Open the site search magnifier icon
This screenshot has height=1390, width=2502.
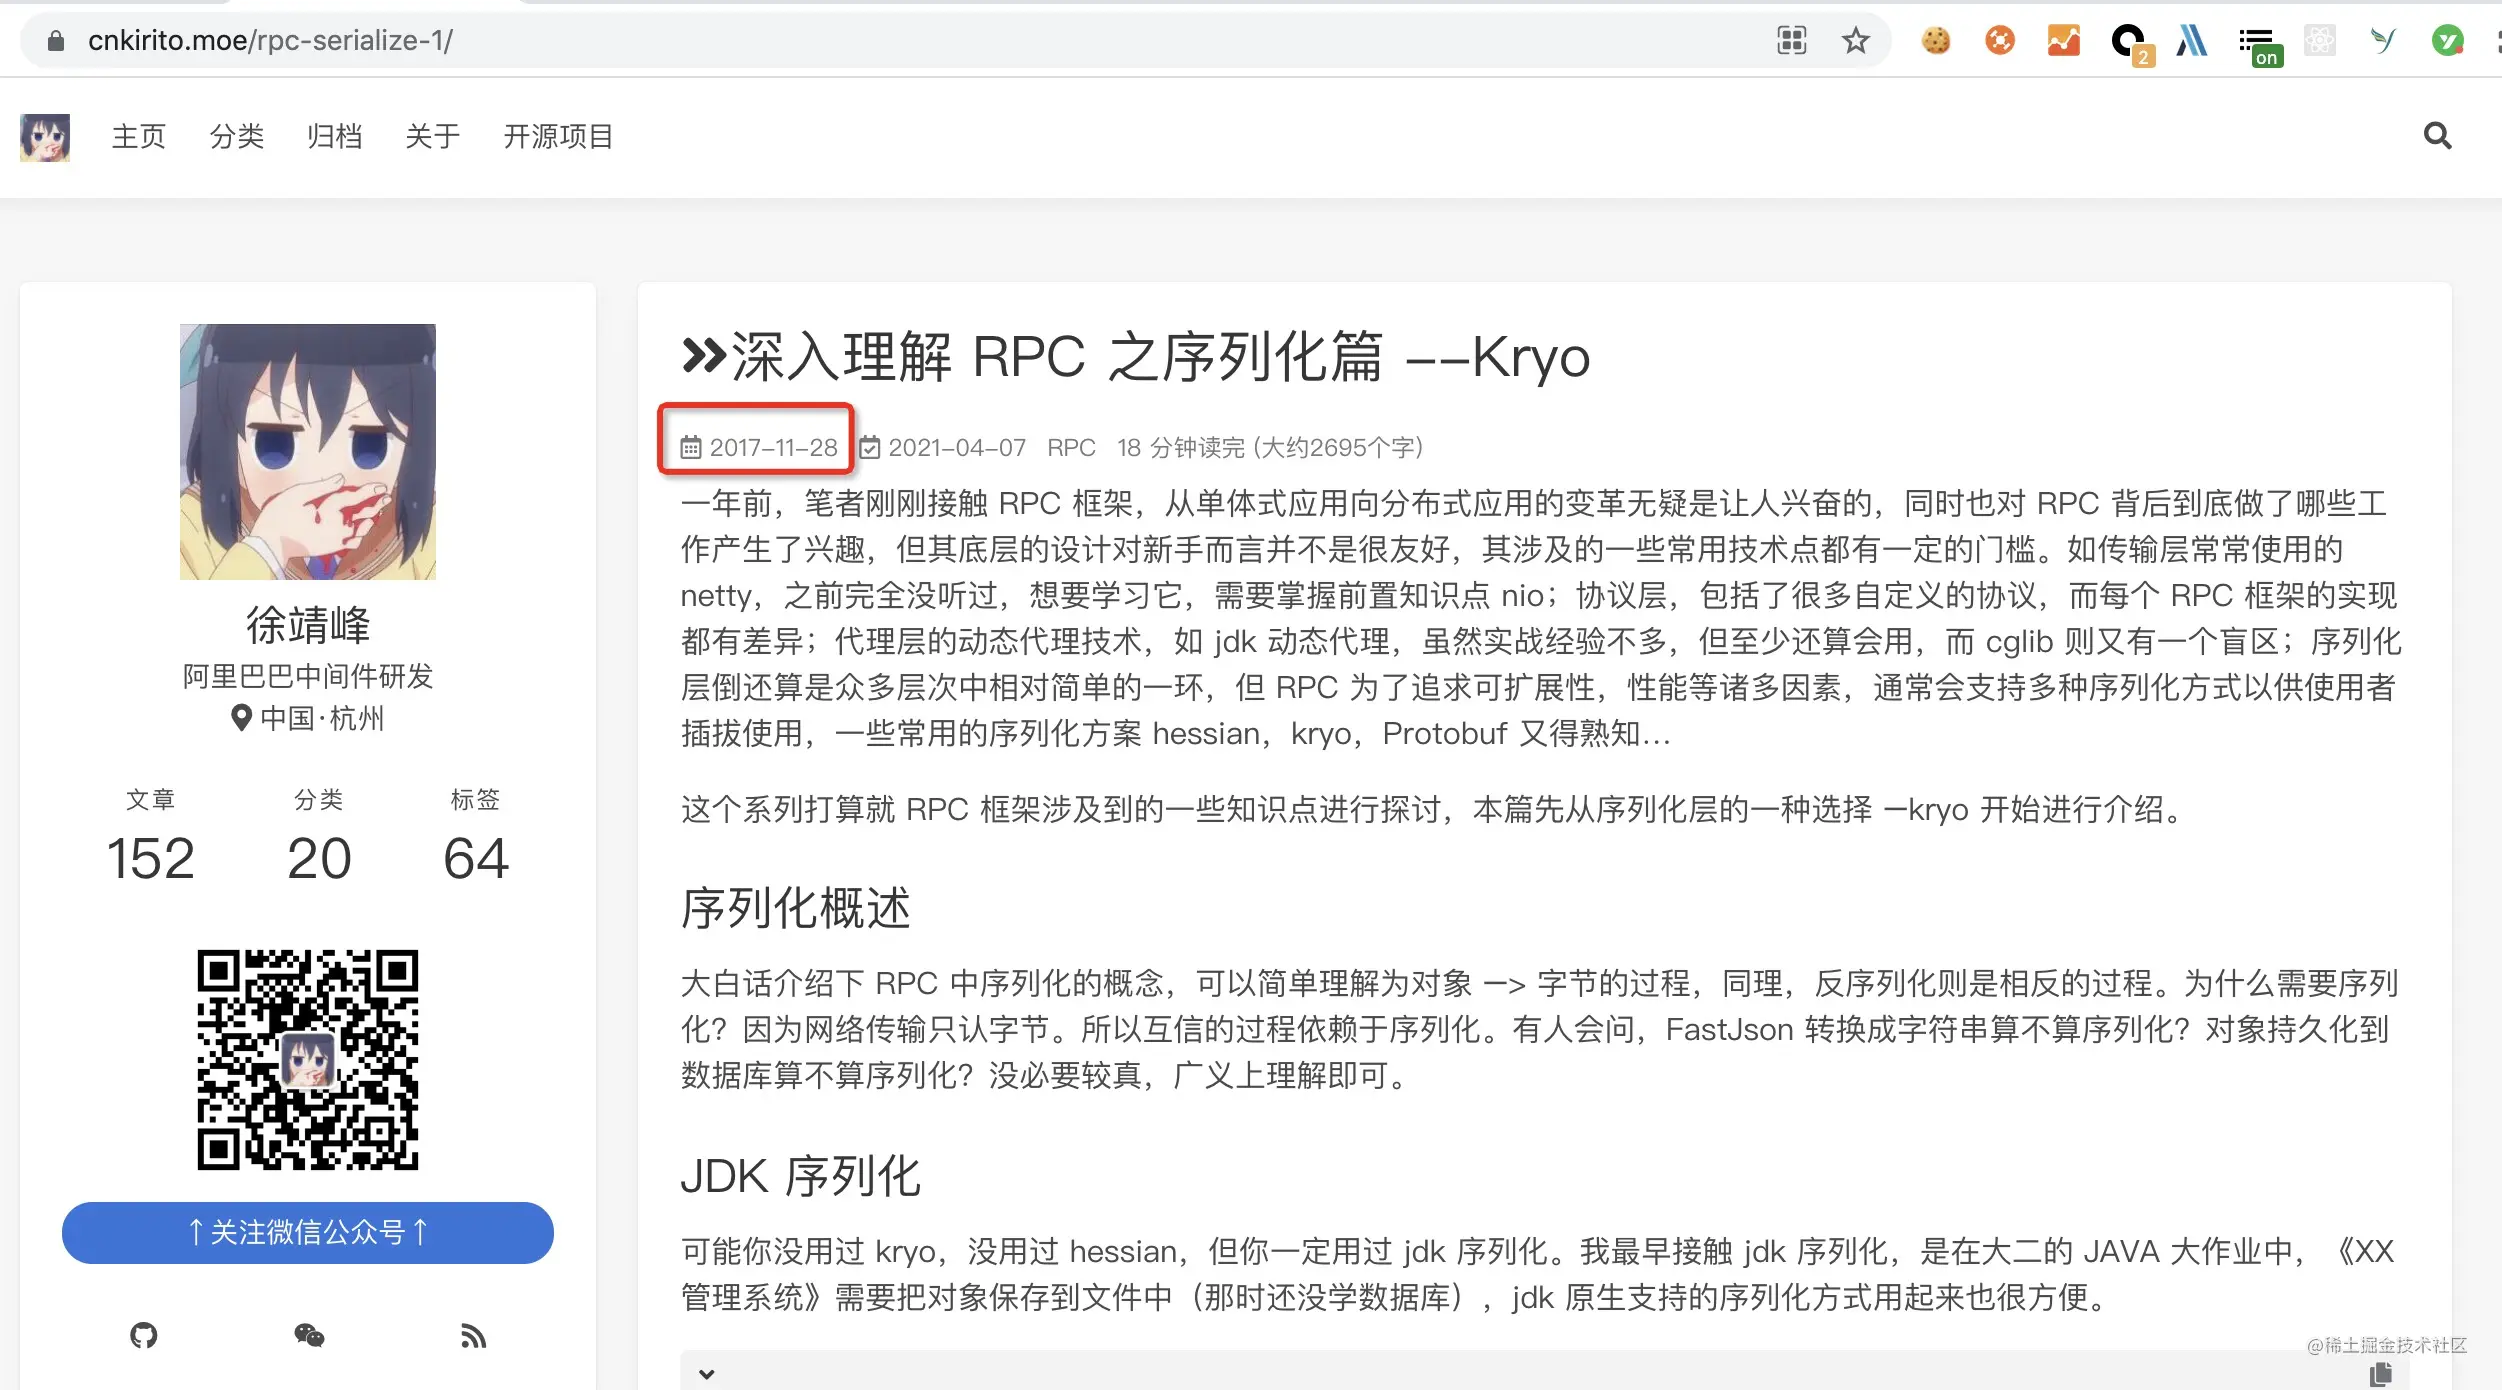pos(2438,135)
